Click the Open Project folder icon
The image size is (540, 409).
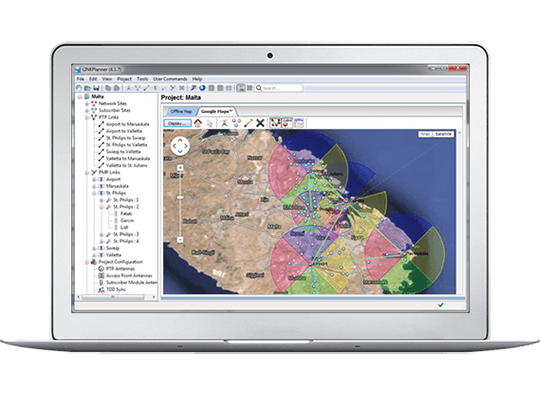[x=87, y=88]
